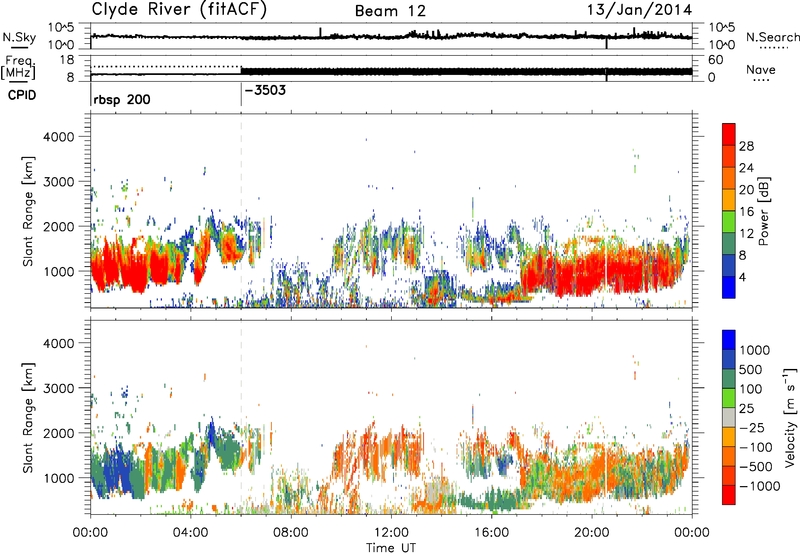This screenshot has height=554, width=800.
Task: Click the gray segment of the Velocity colorbar
Action: pyautogui.click(x=729, y=418)
